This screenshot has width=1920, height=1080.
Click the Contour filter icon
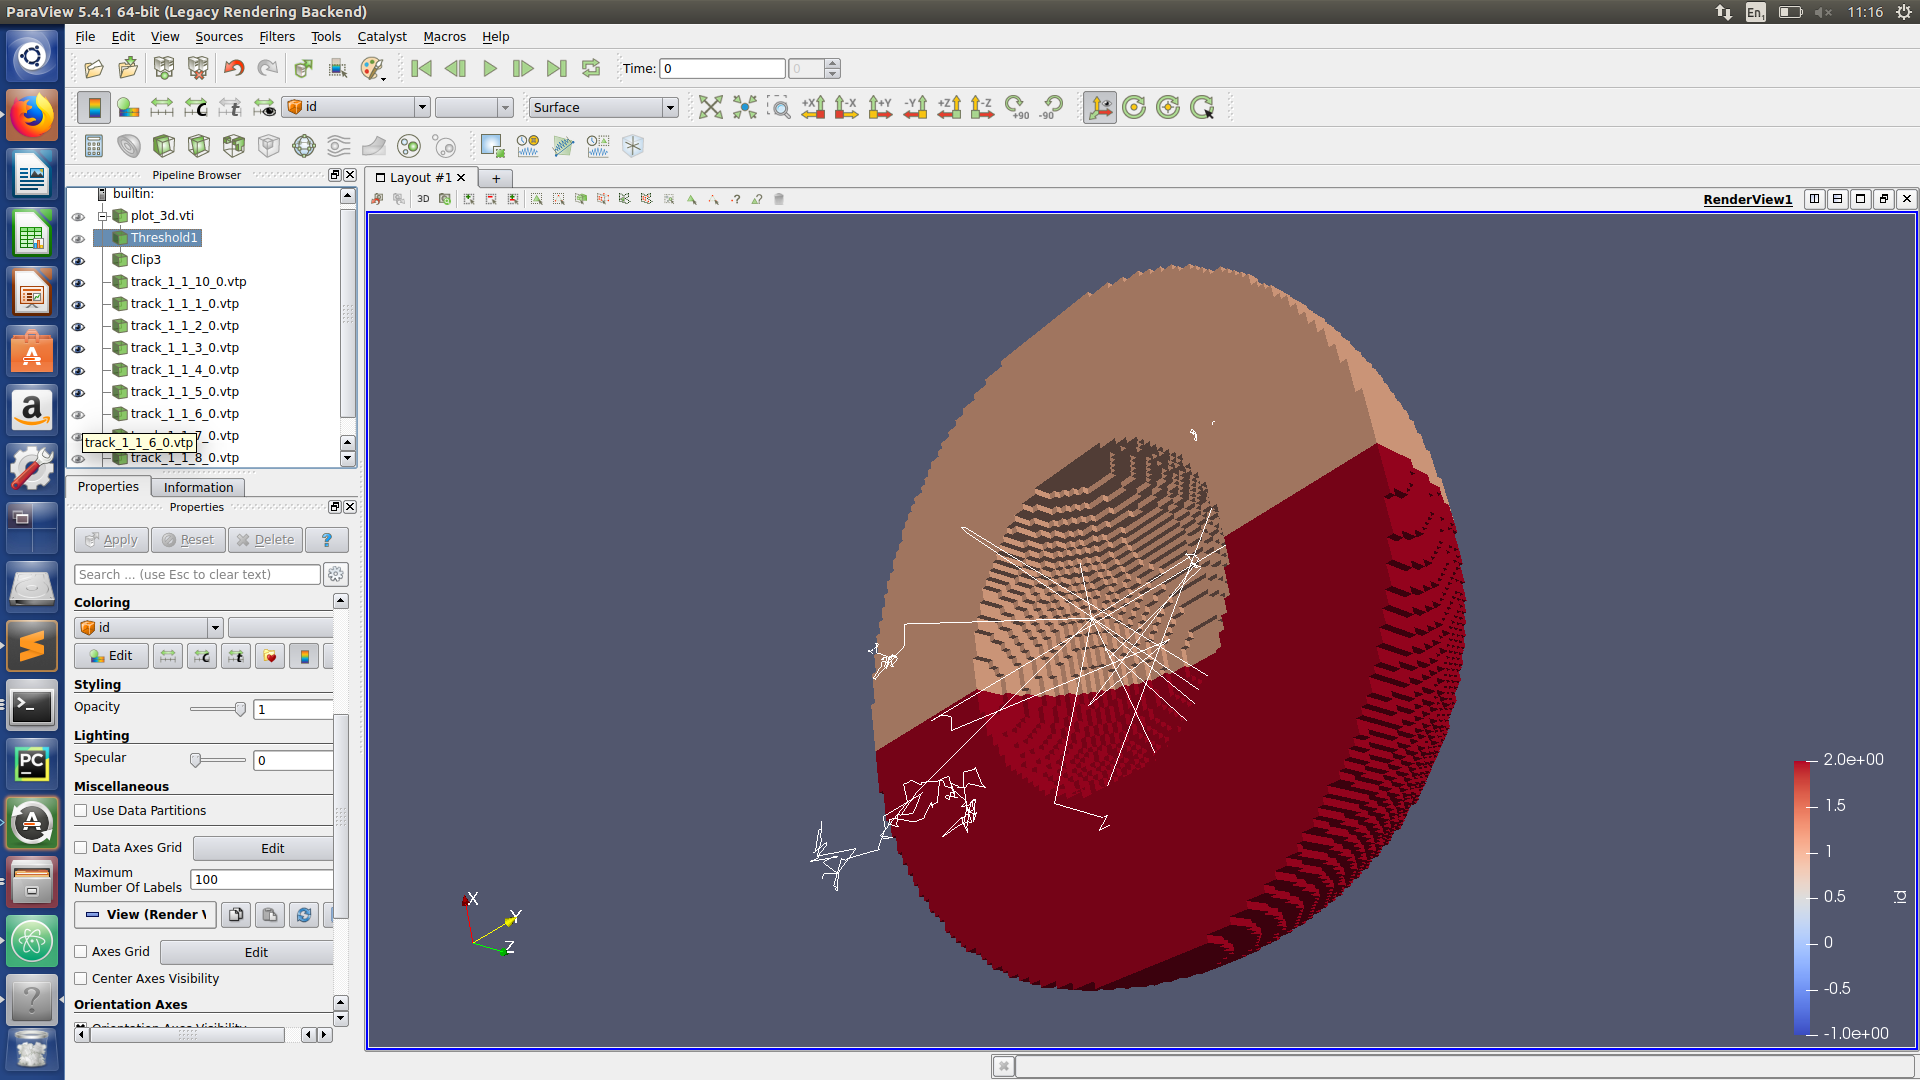coord(129,146)
